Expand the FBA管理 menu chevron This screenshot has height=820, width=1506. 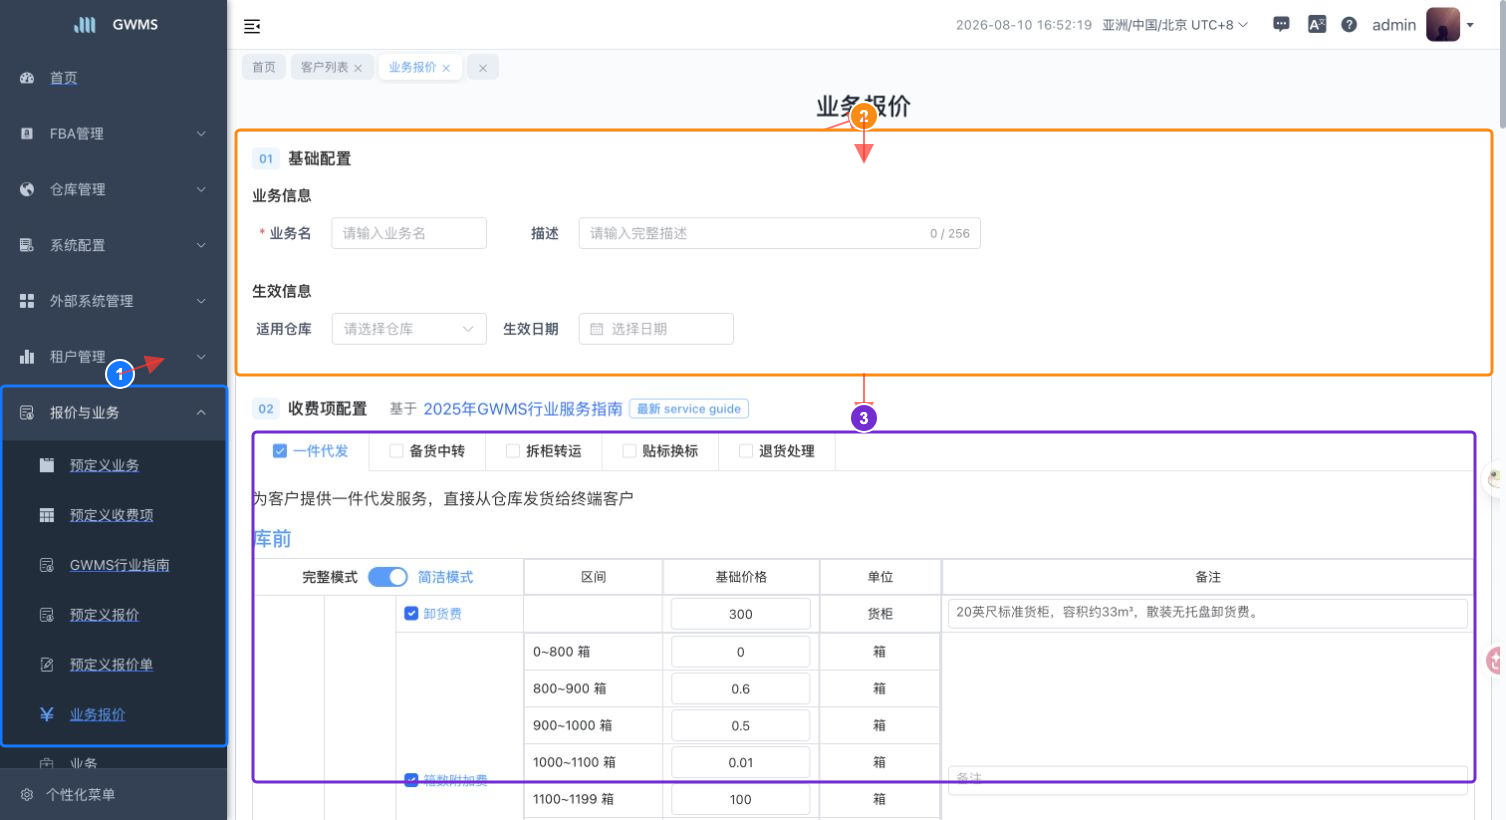pyautogui.click(x=201, y=133)
